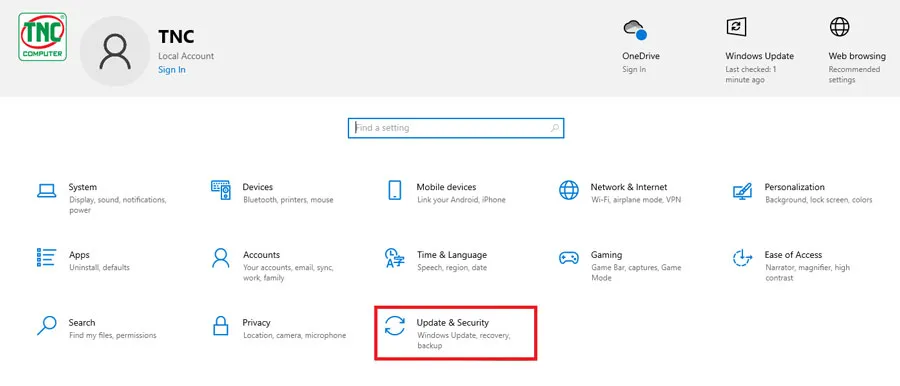
Task: Click 'Speech, region, date' description
Action: (452, 268)
